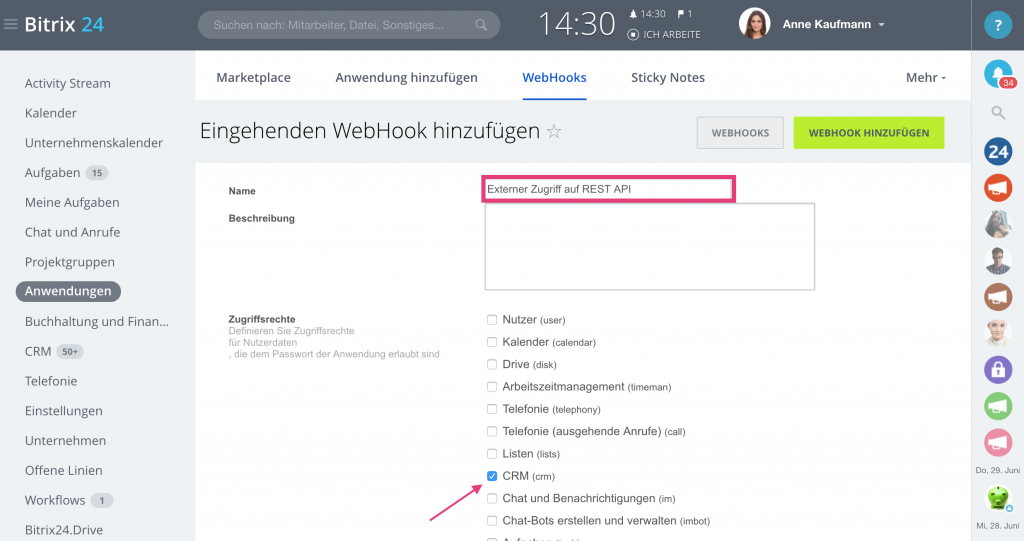Open Buchhaltung und Finan... menu item
Image resolution: width=1024 pixels, height=541 pixels.
pos(97,321)
